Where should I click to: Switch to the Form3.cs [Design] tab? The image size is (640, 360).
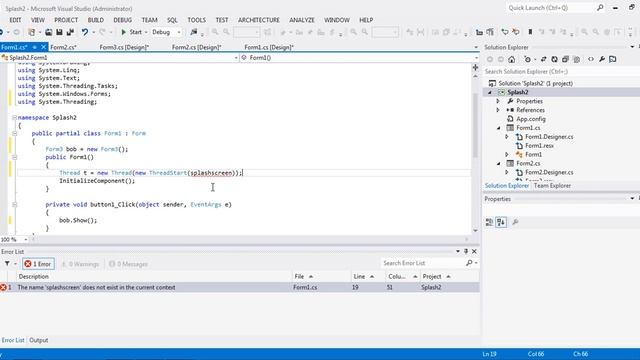[x=124, y=47]
